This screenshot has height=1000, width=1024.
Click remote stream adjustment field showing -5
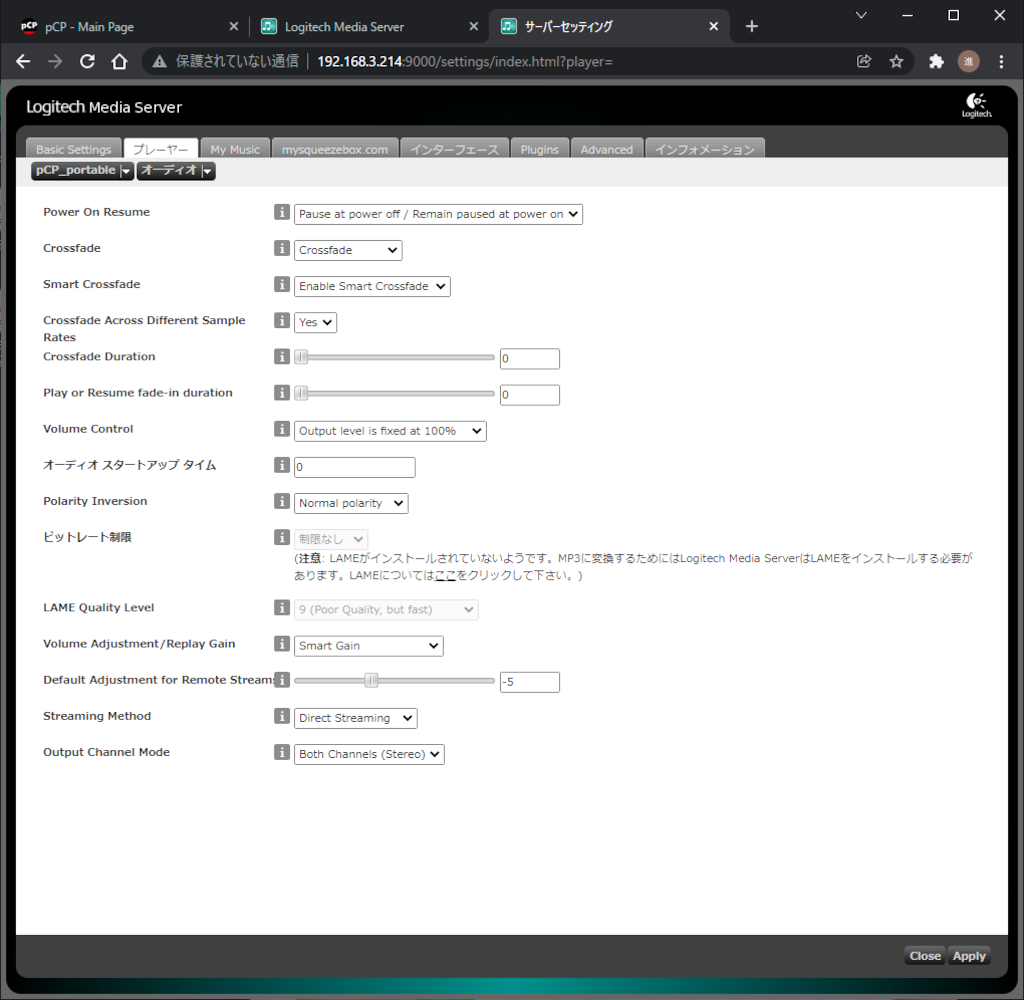pyautogui.click(x=530, y=682)
